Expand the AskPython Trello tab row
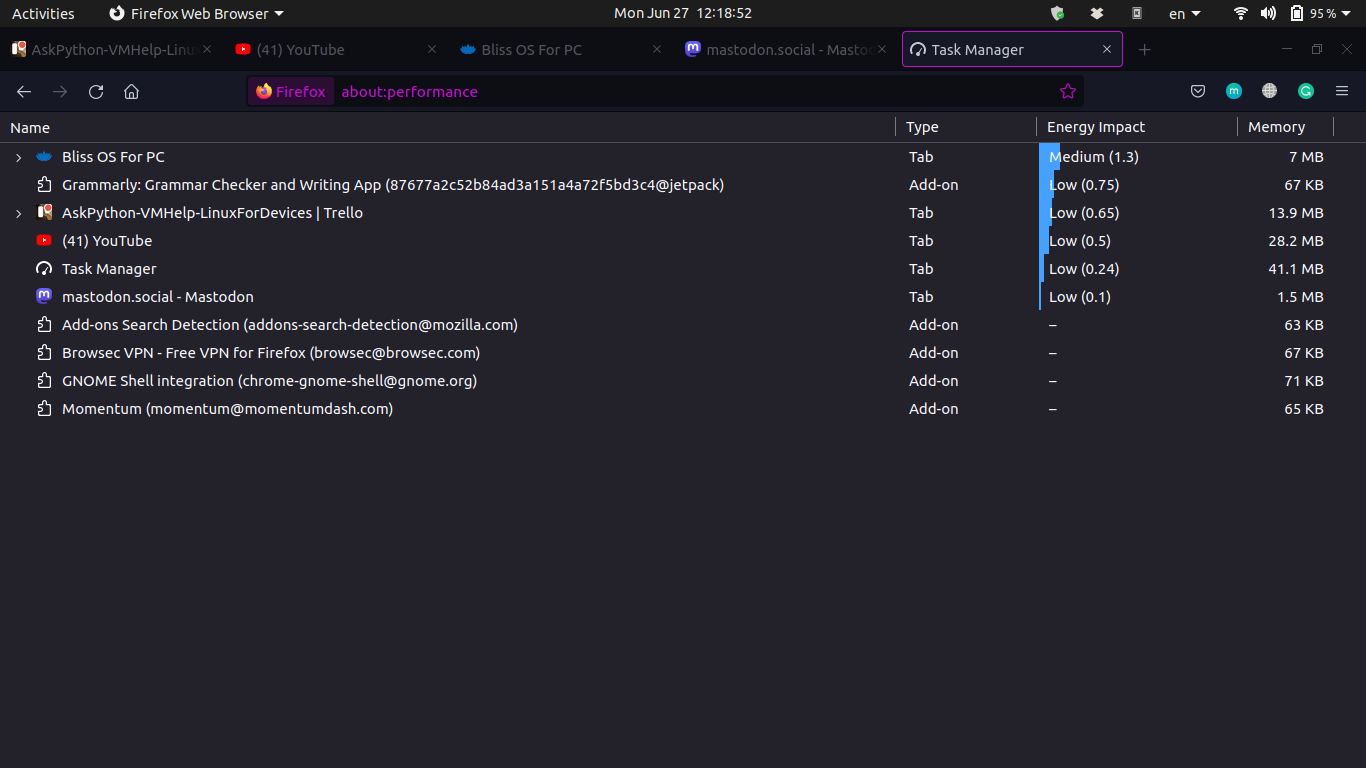Screen dimensions: 1366x768 [18, 214]
